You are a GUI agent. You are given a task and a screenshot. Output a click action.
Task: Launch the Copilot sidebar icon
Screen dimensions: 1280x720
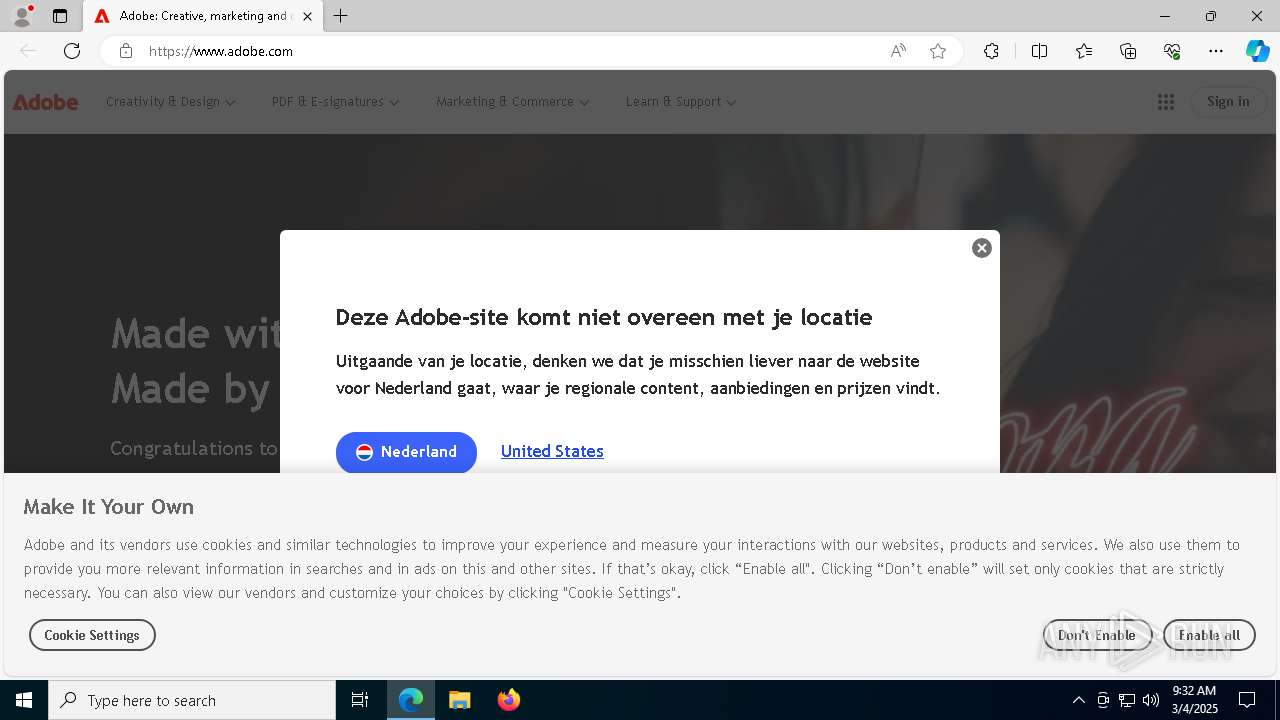pyautogui.click(x=1257, y=51)
